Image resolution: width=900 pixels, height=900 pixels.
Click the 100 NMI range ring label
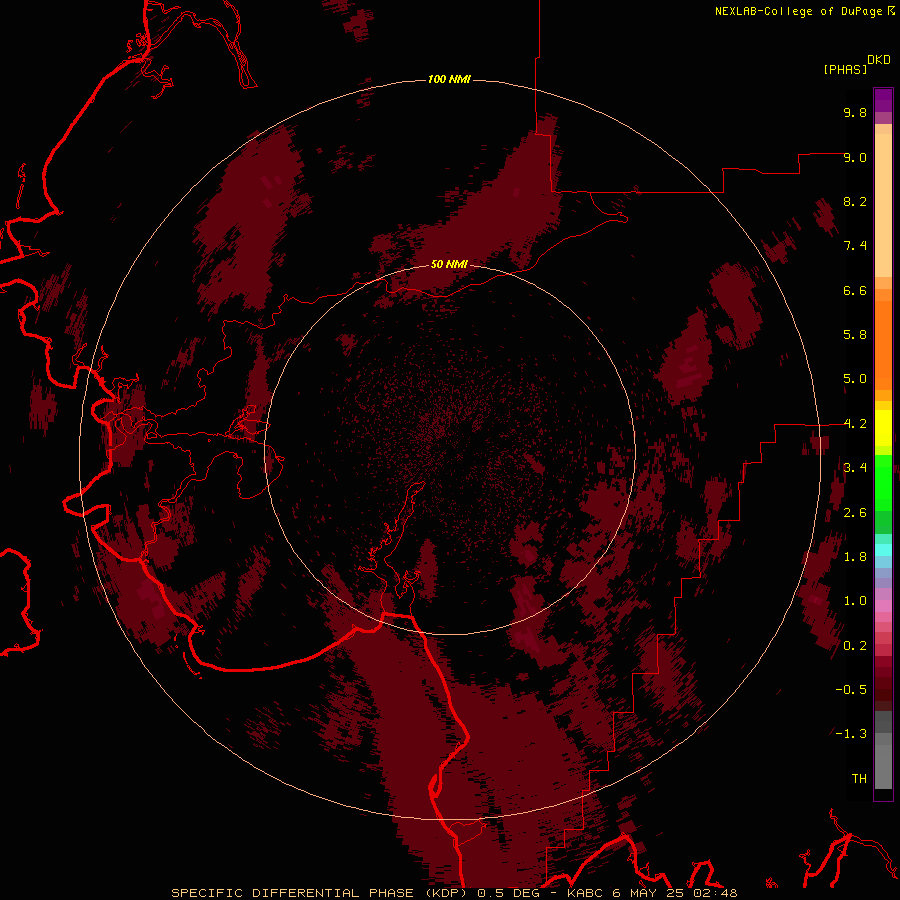[449, 79]
